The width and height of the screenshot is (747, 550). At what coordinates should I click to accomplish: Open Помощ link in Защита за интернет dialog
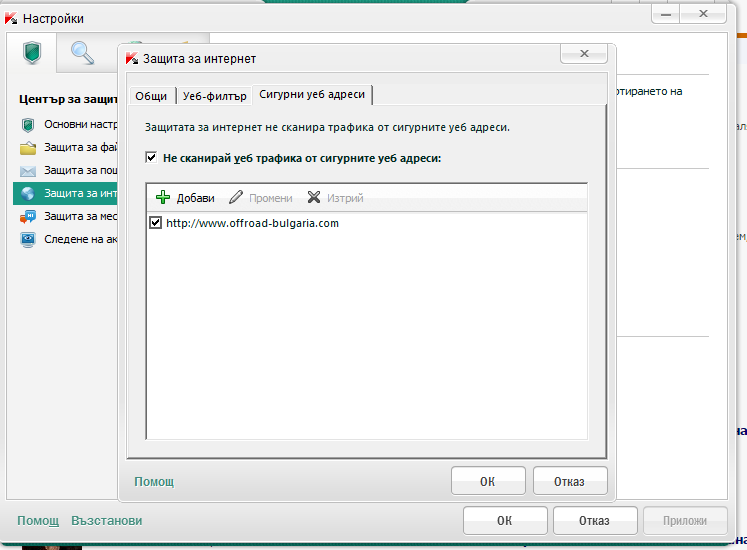click(154, 481)
